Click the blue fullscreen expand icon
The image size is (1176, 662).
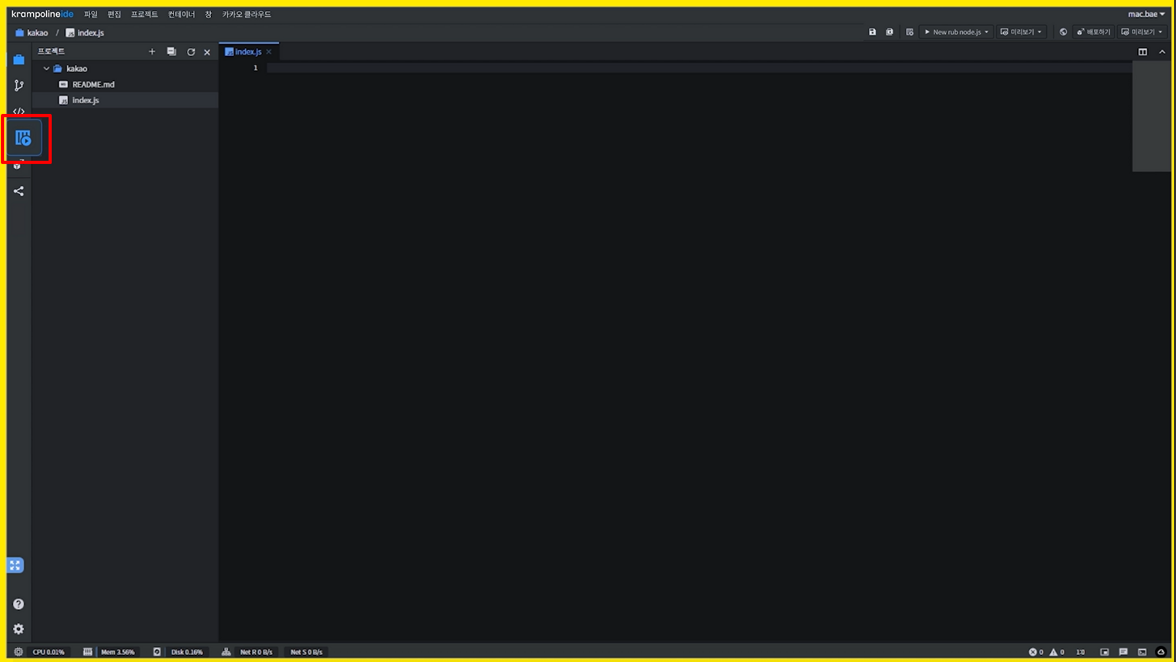15,565
